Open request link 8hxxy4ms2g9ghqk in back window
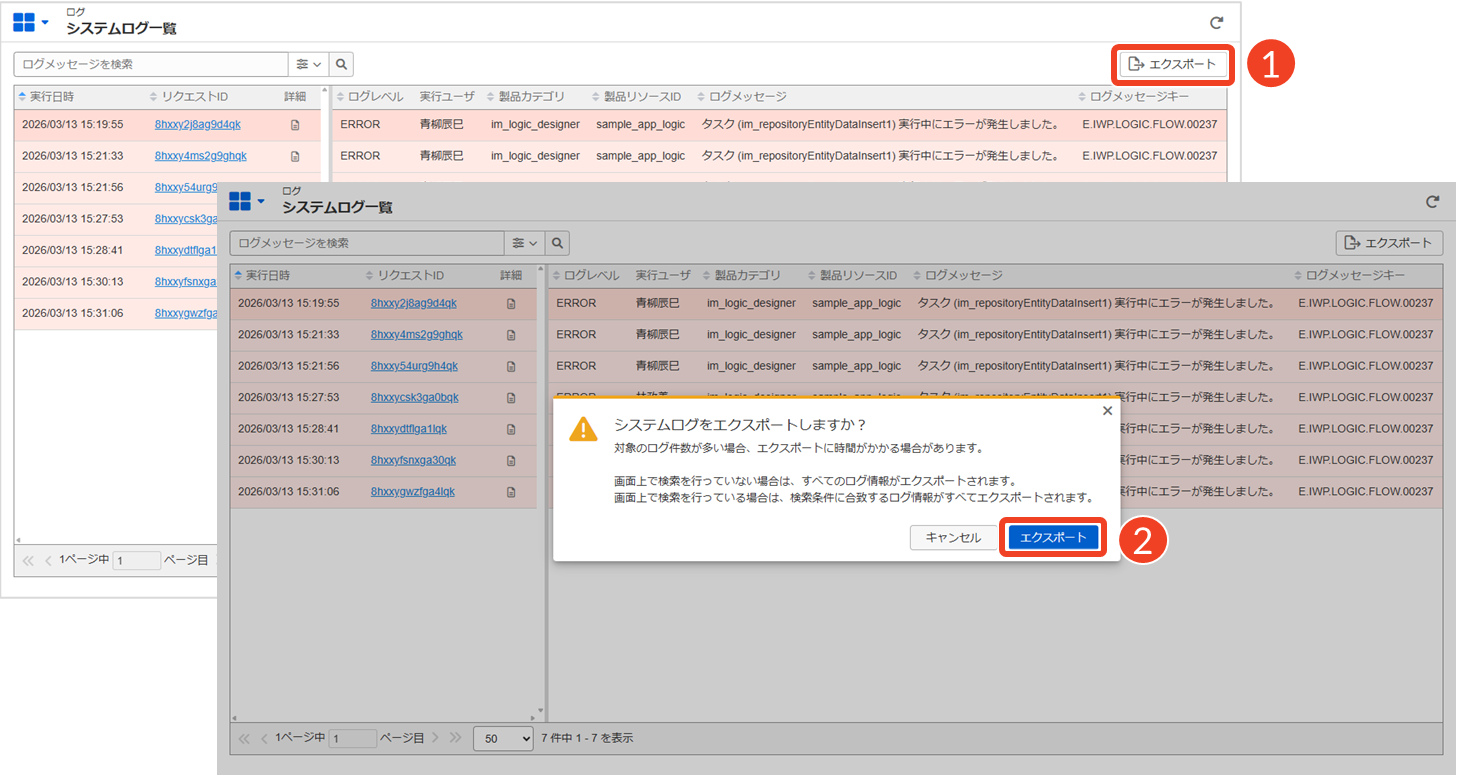This screenshot has width=1459, height=779. coord(201,156)
